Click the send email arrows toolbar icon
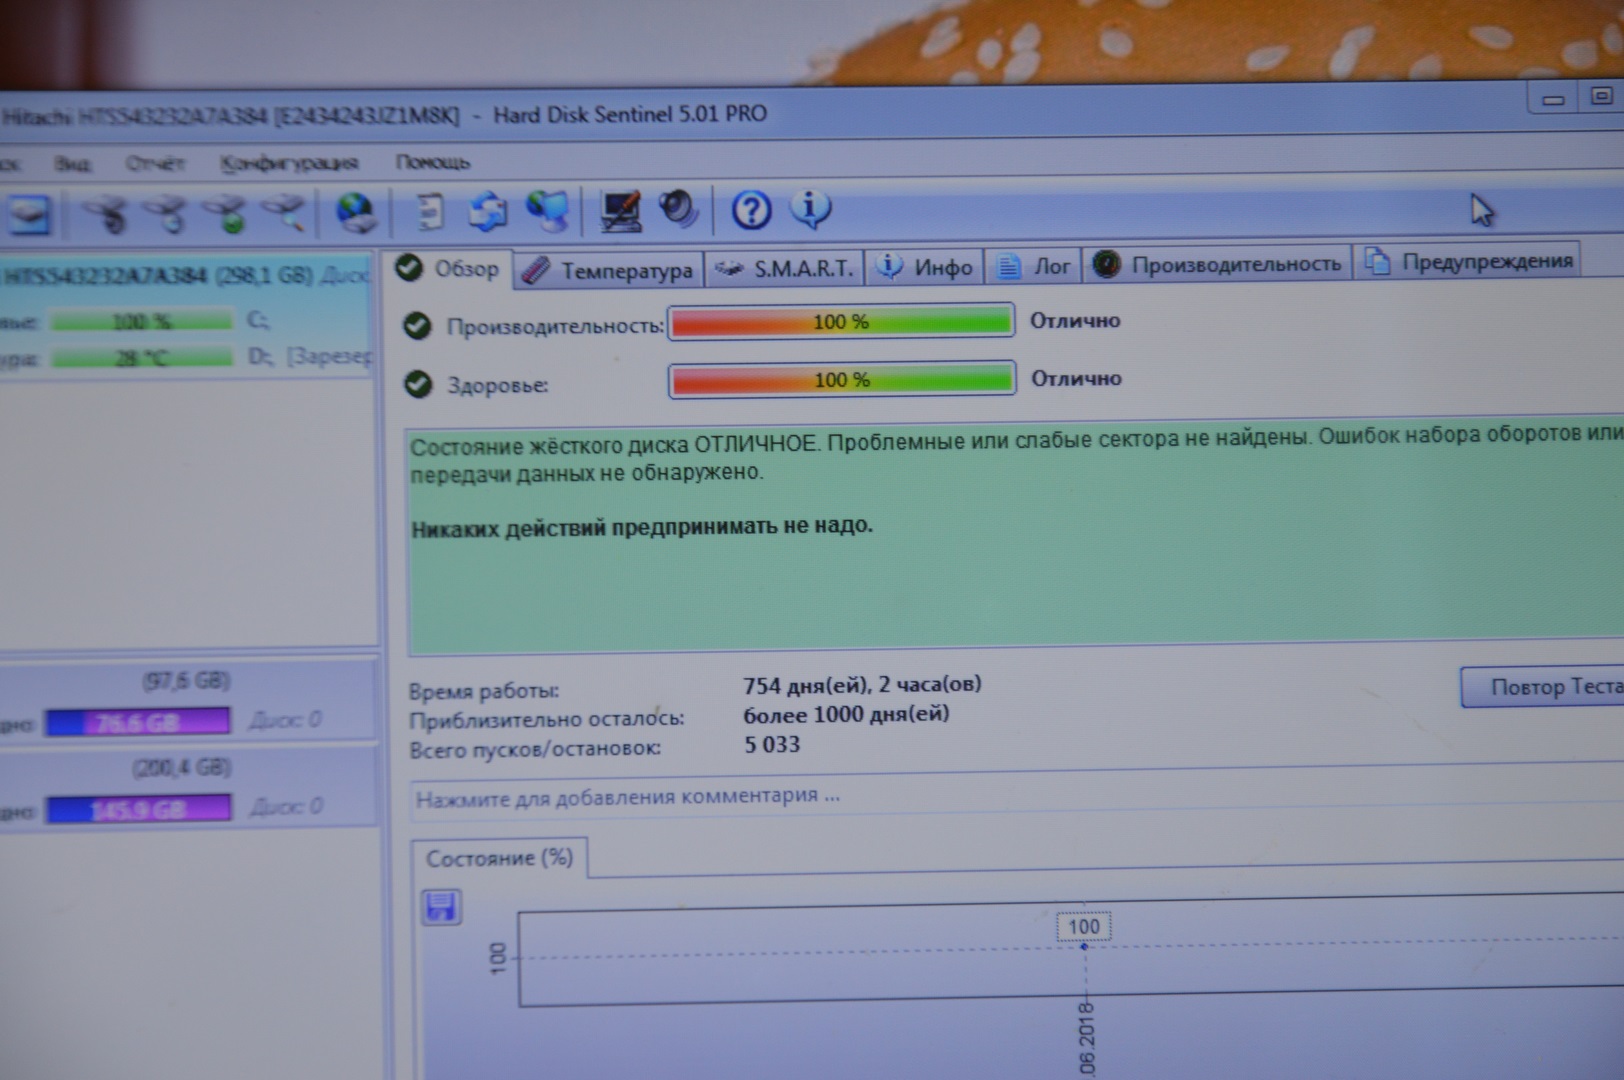Image resolution: width=1624 pixels, height=1080 pixels. (488, 212)
